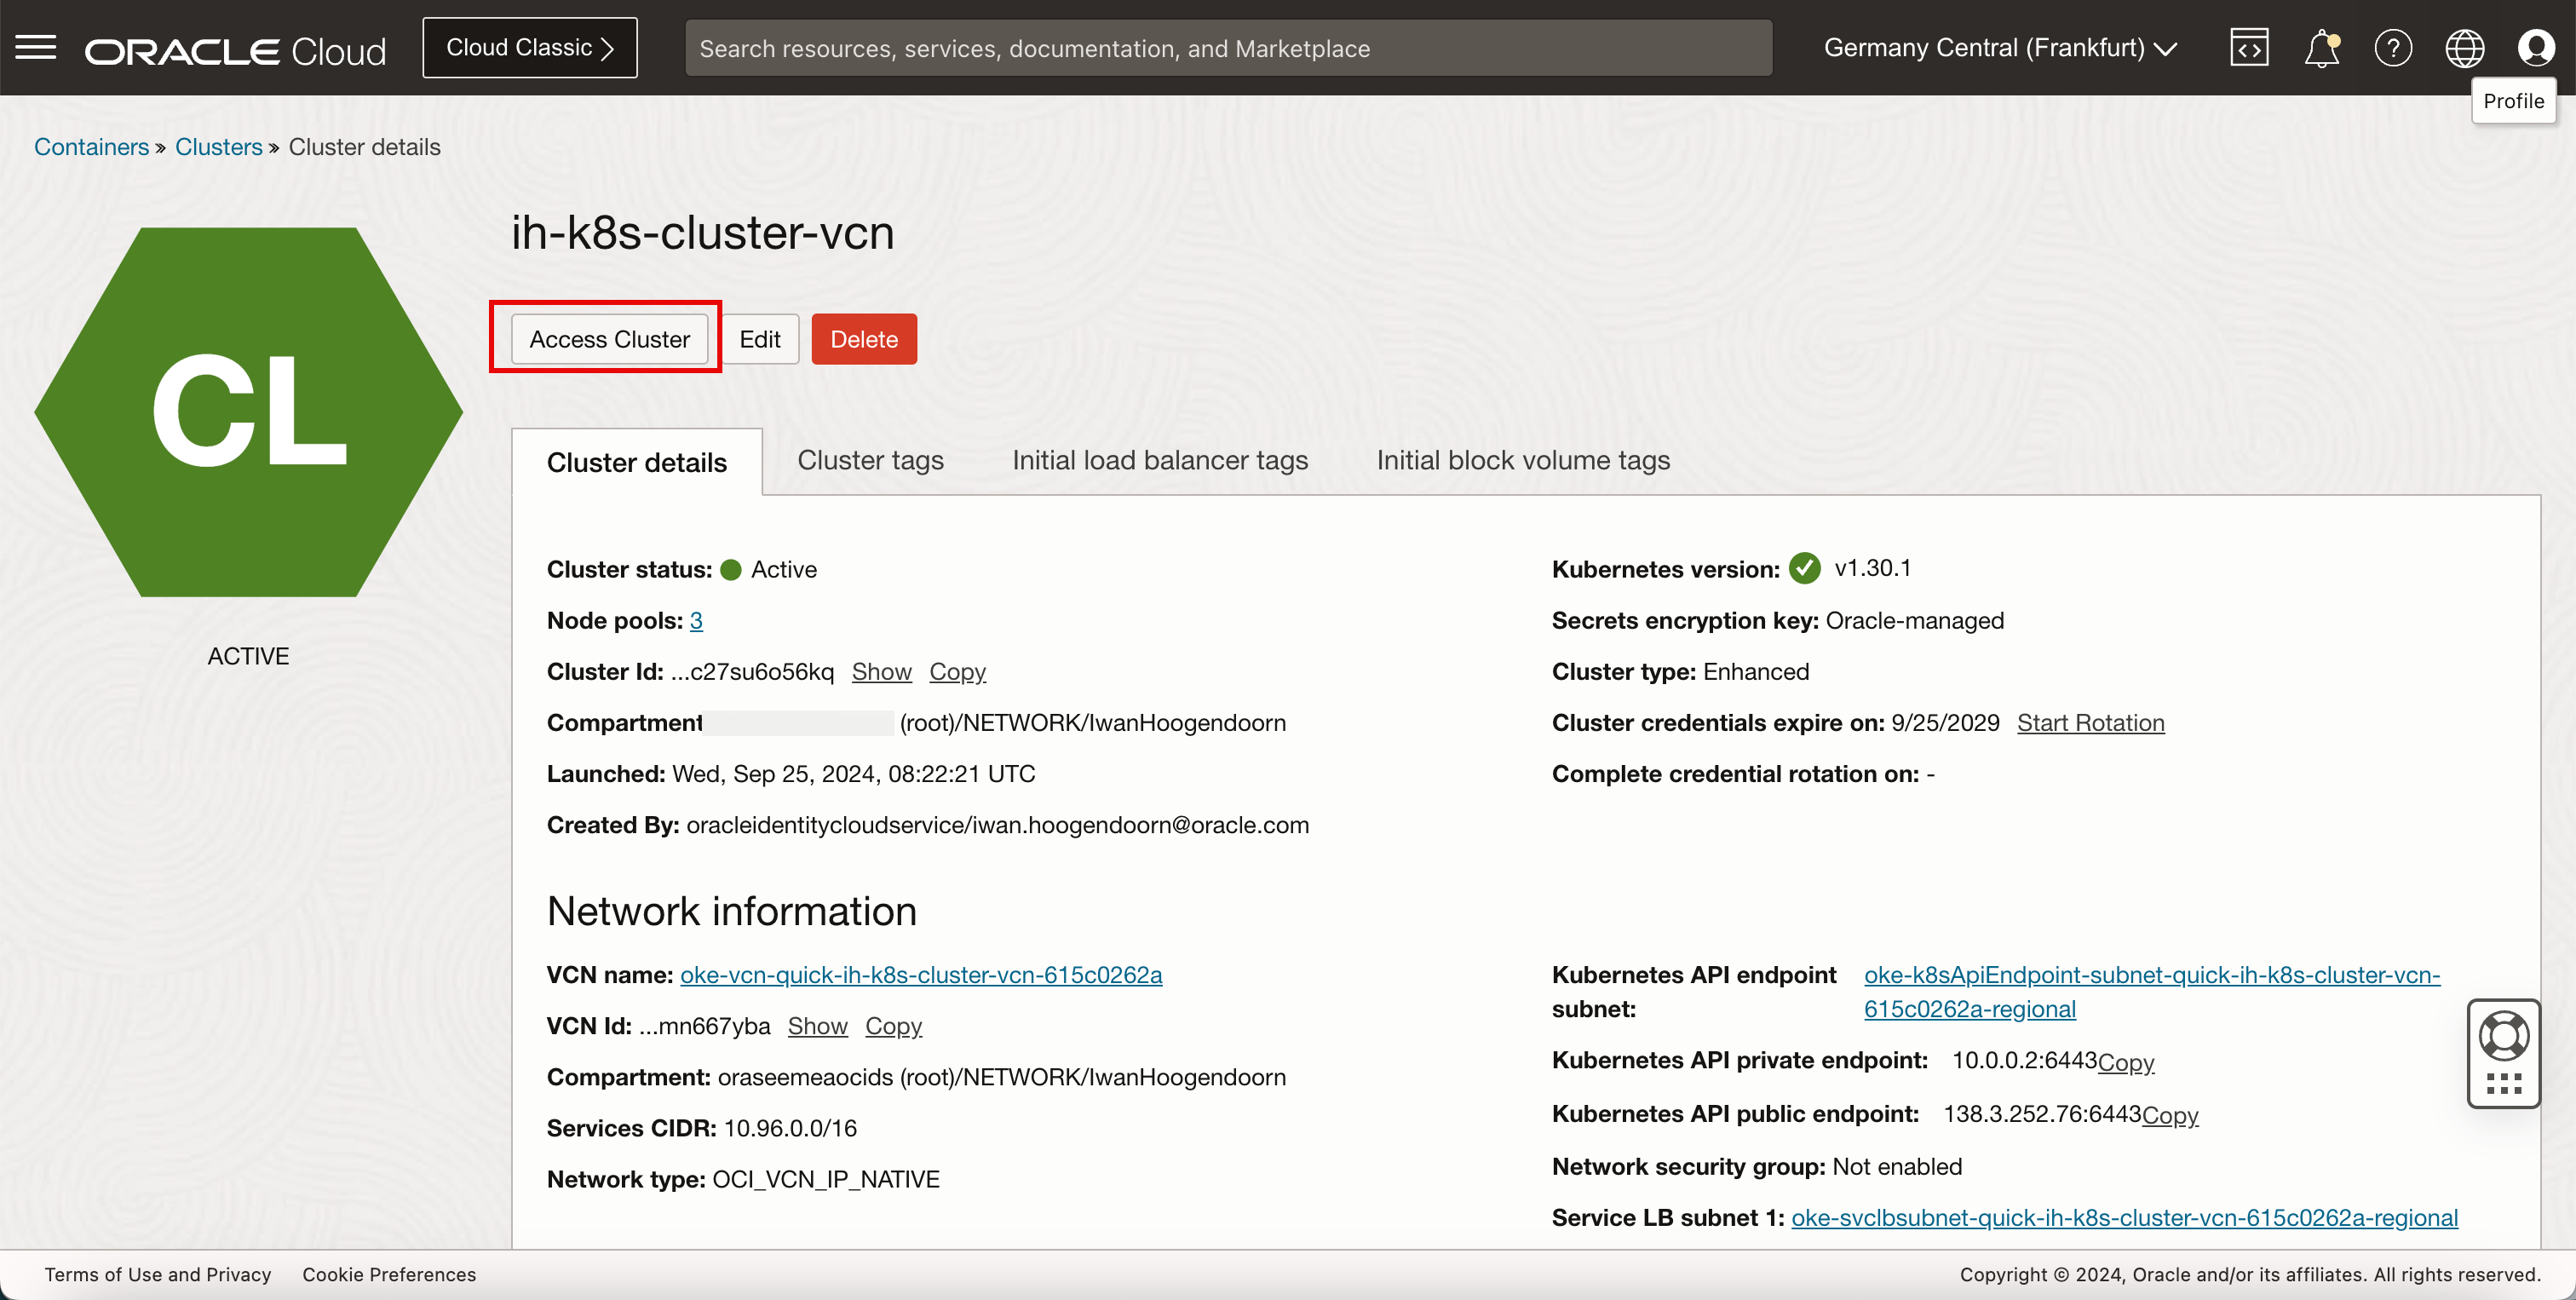Click Start Rotation for cluster credentials
2576x1300 pixels.
click(2090, 723)
